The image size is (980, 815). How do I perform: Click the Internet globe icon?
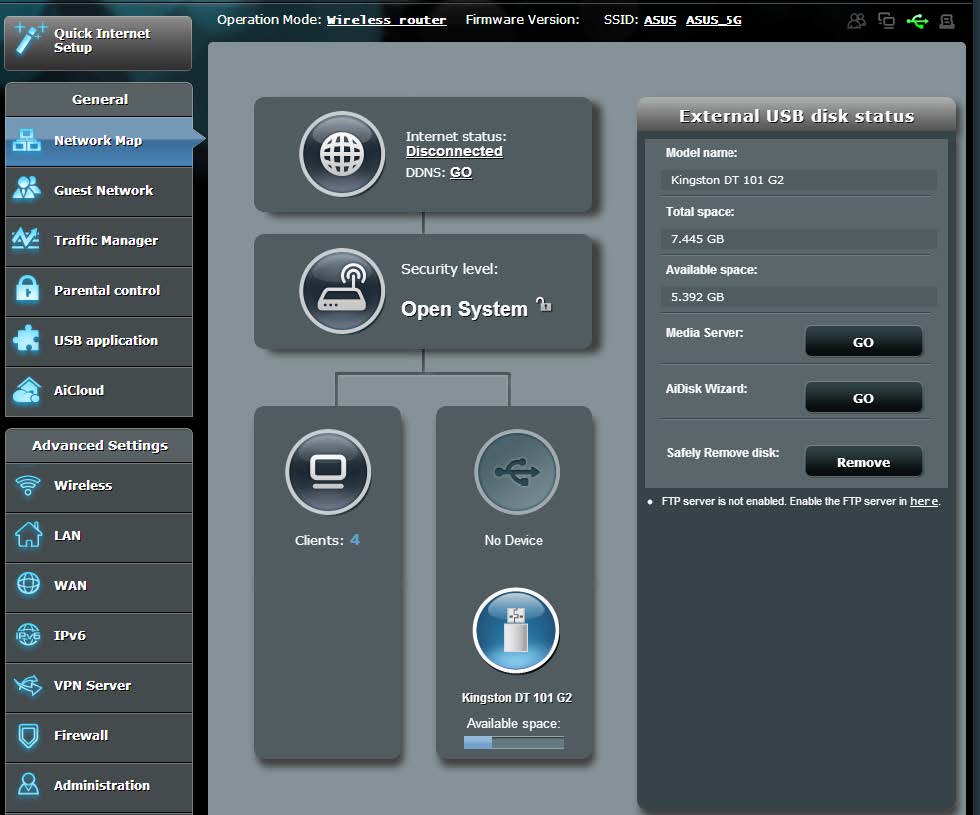(342, 154)
